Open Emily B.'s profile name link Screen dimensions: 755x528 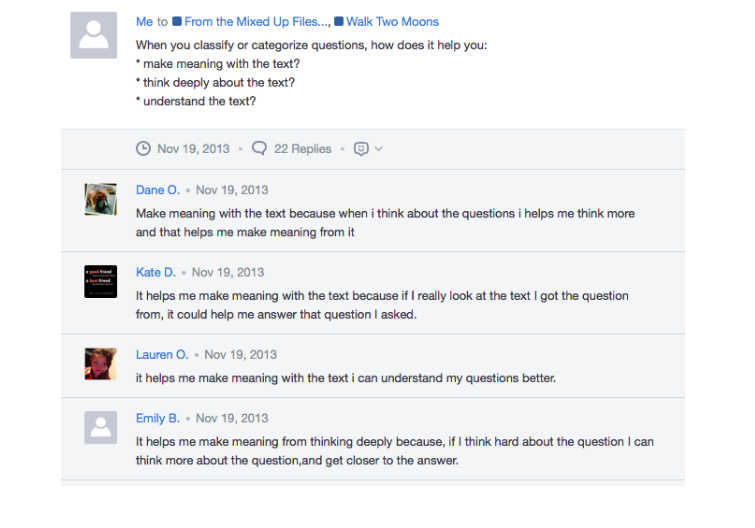click(158, 418)
